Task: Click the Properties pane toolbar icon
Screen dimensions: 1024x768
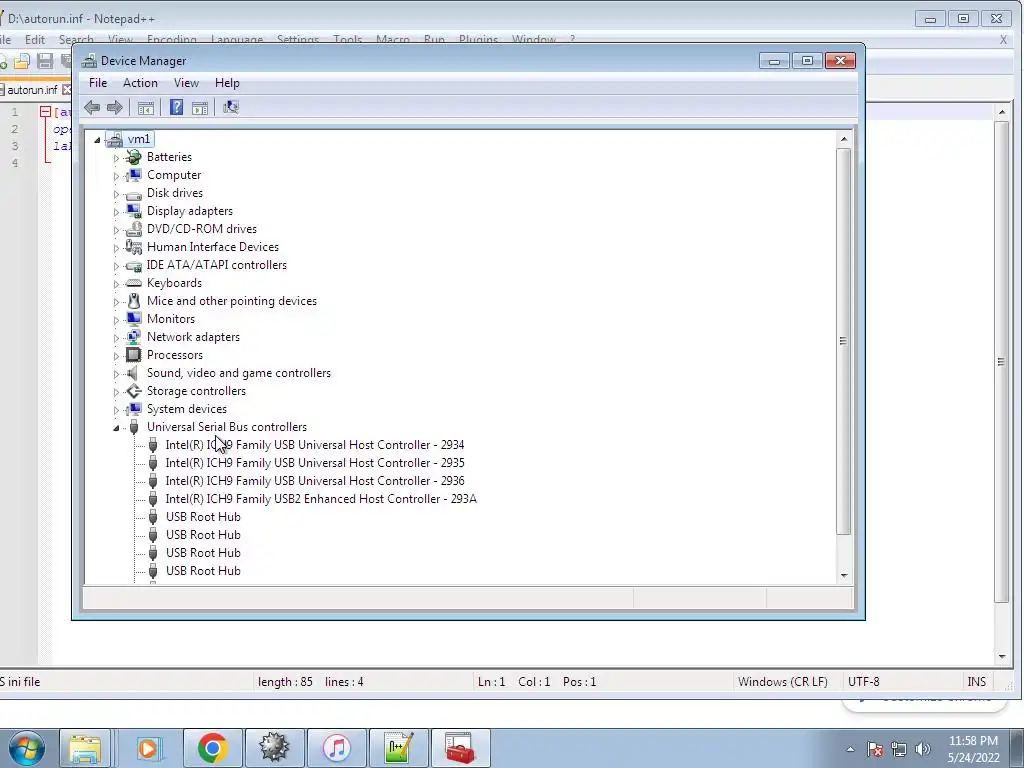Action: pyautogui.click(x=200, y=108)
